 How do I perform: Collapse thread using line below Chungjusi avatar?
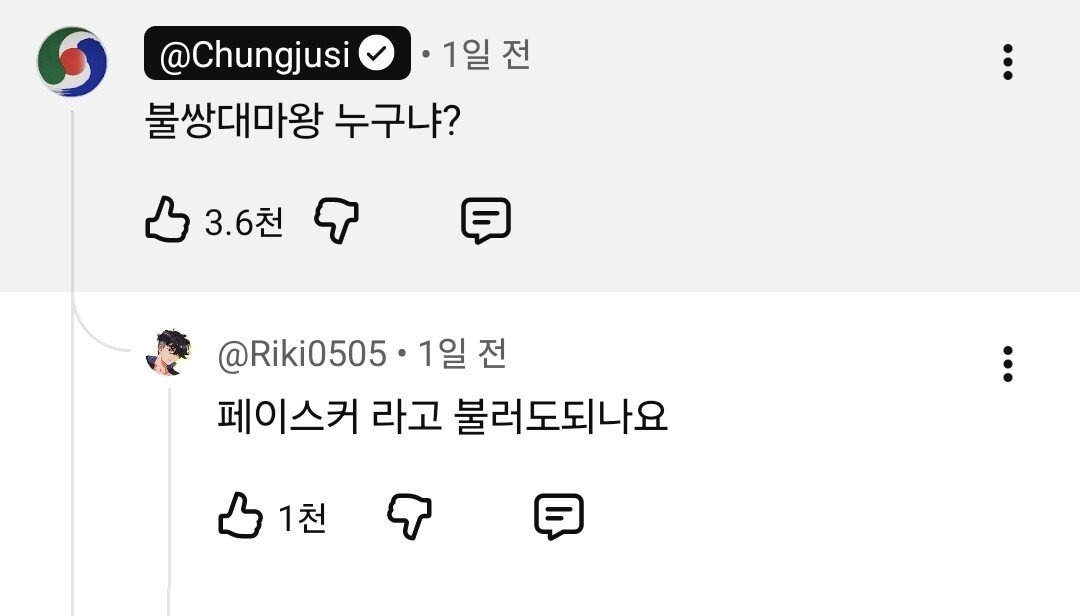point(72,200)
